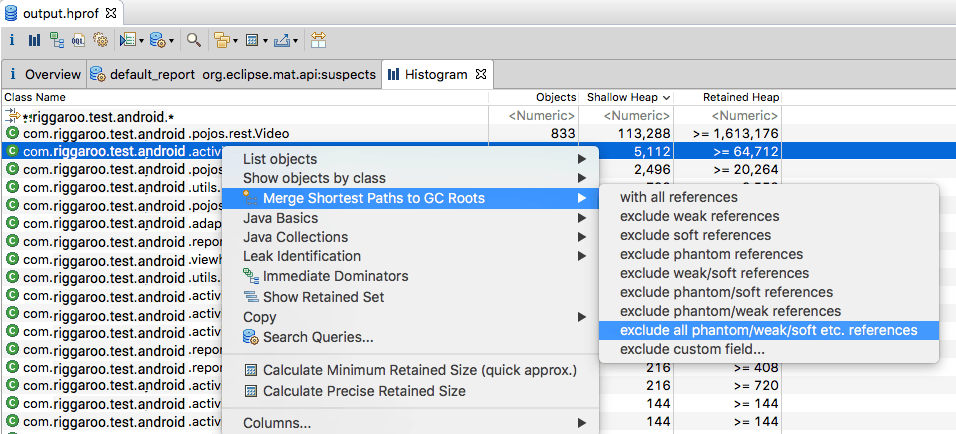Screen dimensions: 956x434
Task: Open the heap dump Overview info icon
Action: (x=12, y=40)
